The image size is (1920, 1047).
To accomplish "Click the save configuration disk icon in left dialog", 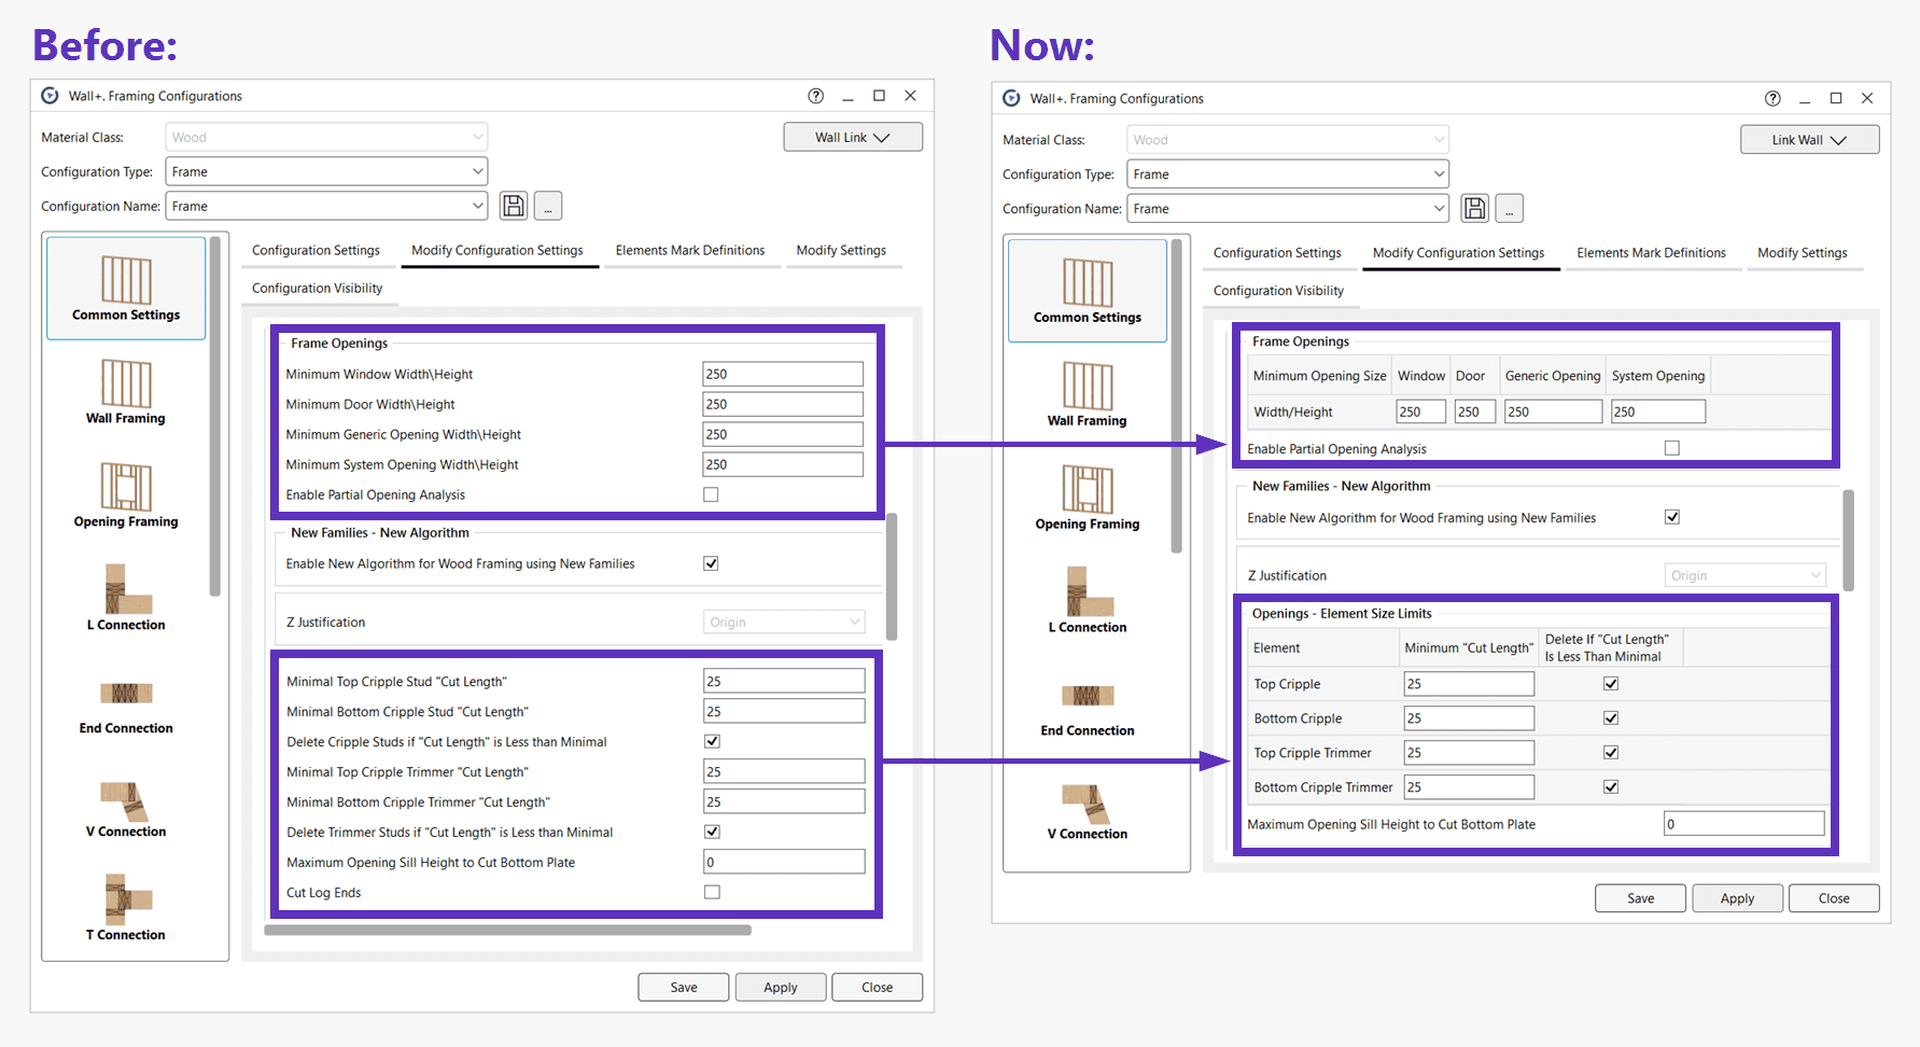I will pyautogui.click(x=513, y=206).
